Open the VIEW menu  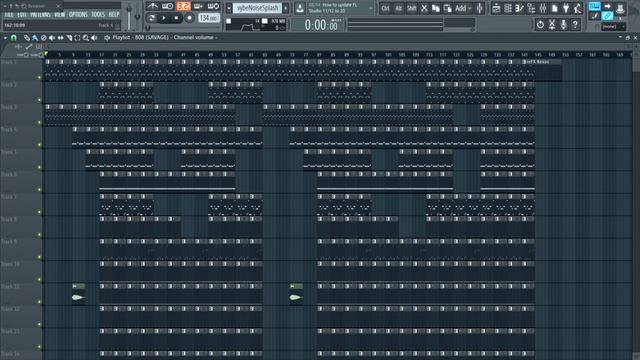[59, 15]
